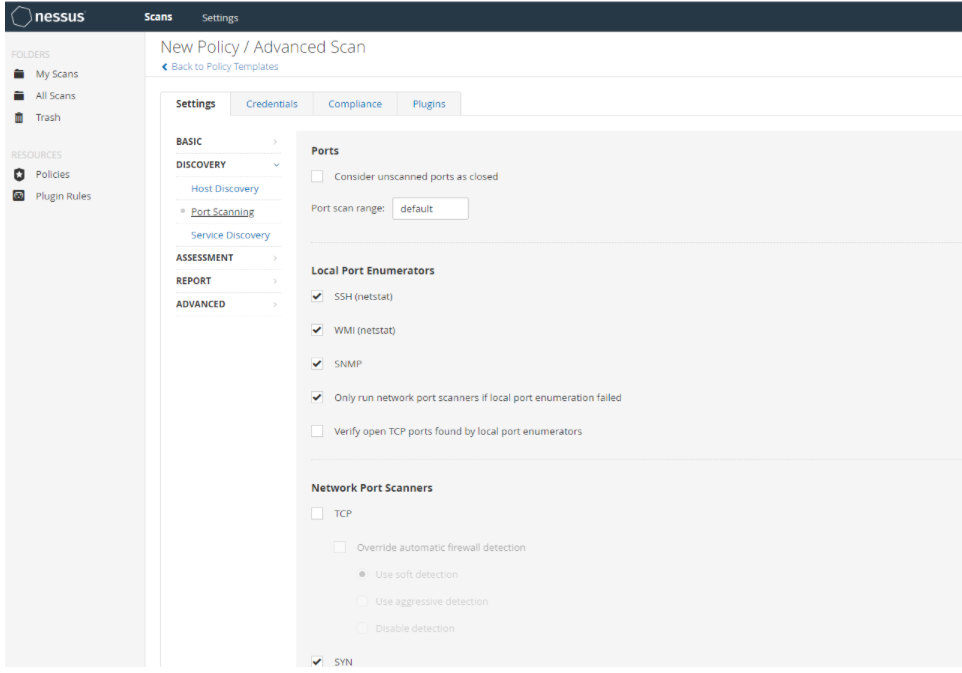
Task: Disable the SNMP port enumerator
Action: 317,364
